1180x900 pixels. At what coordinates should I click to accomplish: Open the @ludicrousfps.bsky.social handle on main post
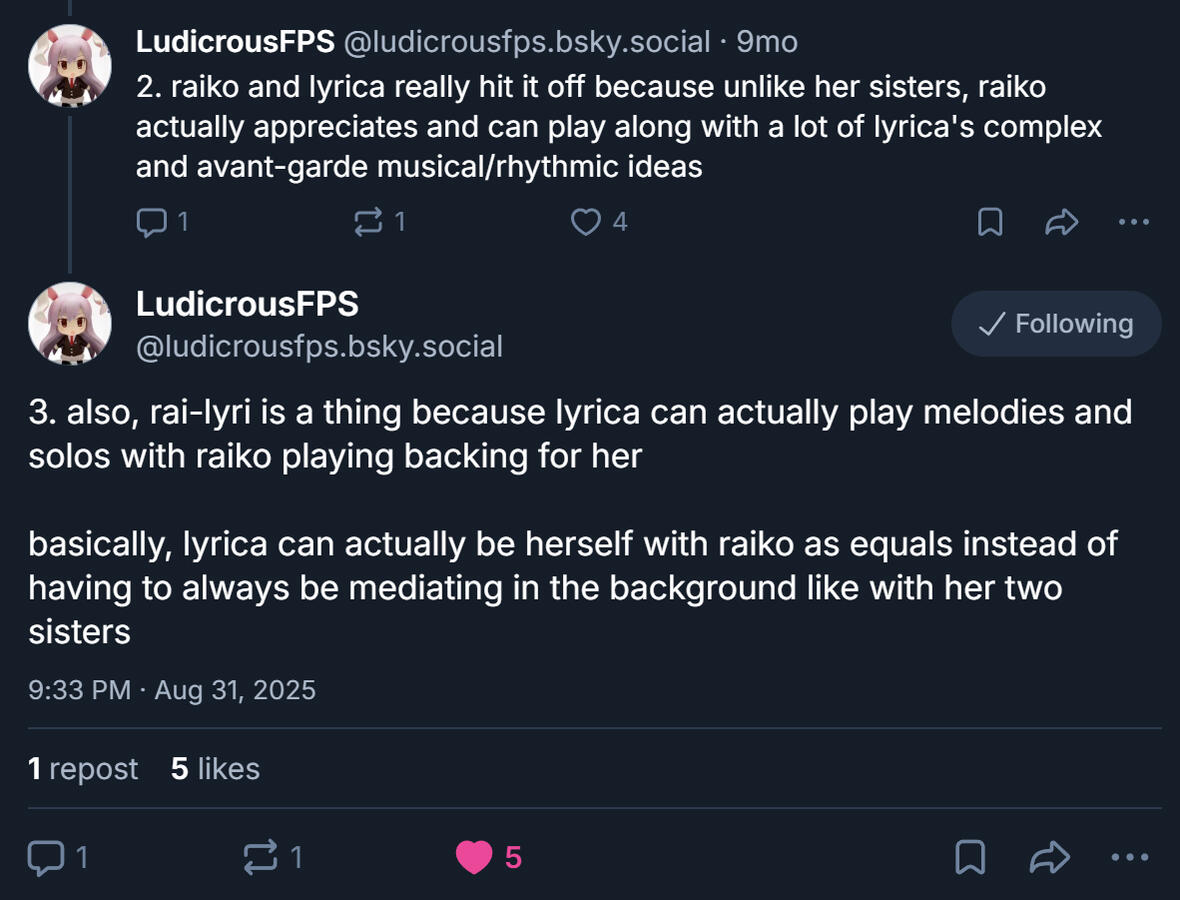(319, 347)
